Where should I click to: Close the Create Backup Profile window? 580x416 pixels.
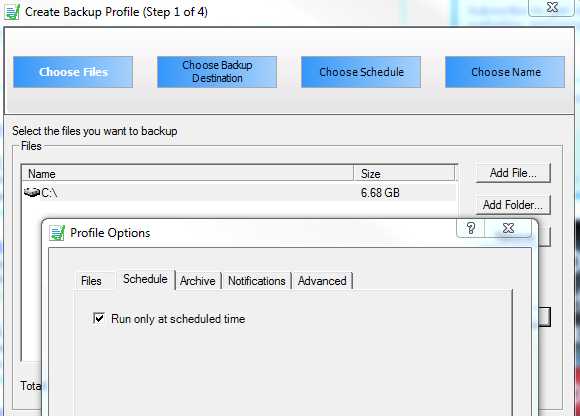coord(552,7)
